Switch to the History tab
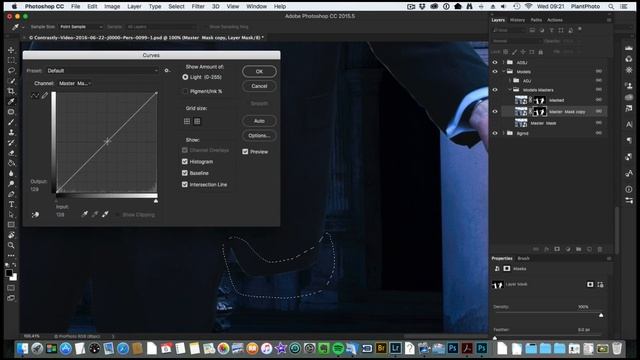This screenshot has height=360, width=640. click(x=517, y=20)
